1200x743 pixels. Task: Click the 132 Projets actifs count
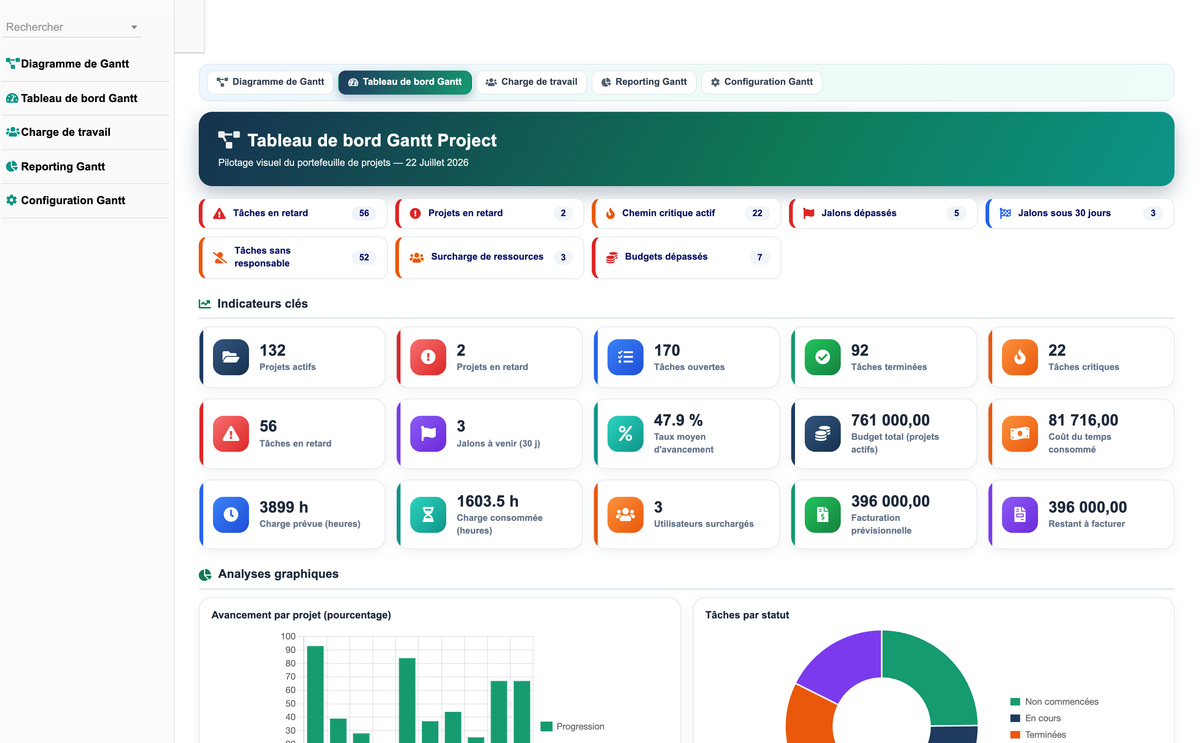point(272,350)
